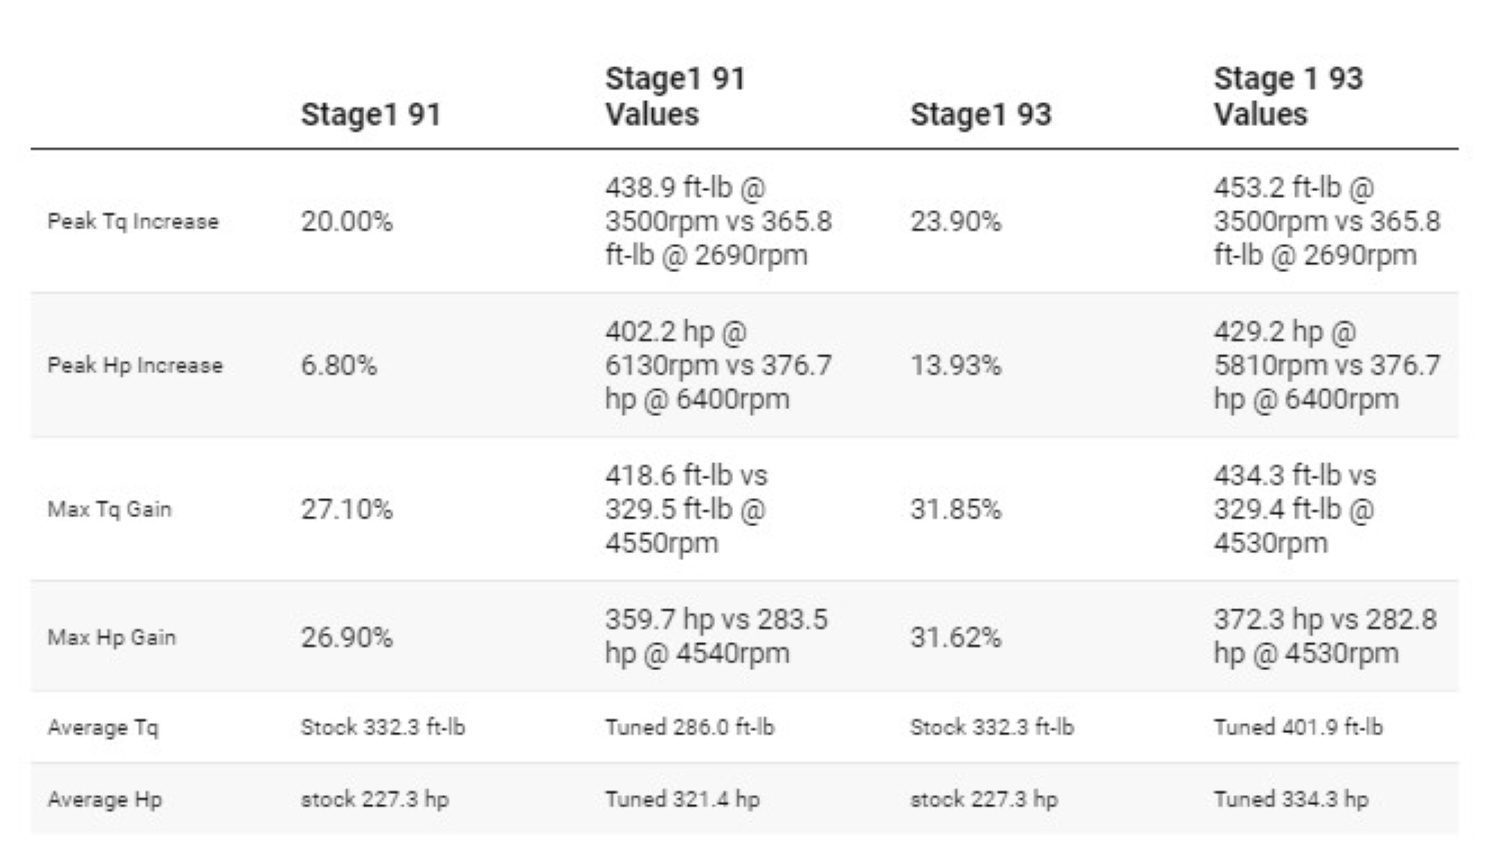Select the "Max Hp Gain" row label
Viewport: 1500px width, 866px height.
pos(111,637)
